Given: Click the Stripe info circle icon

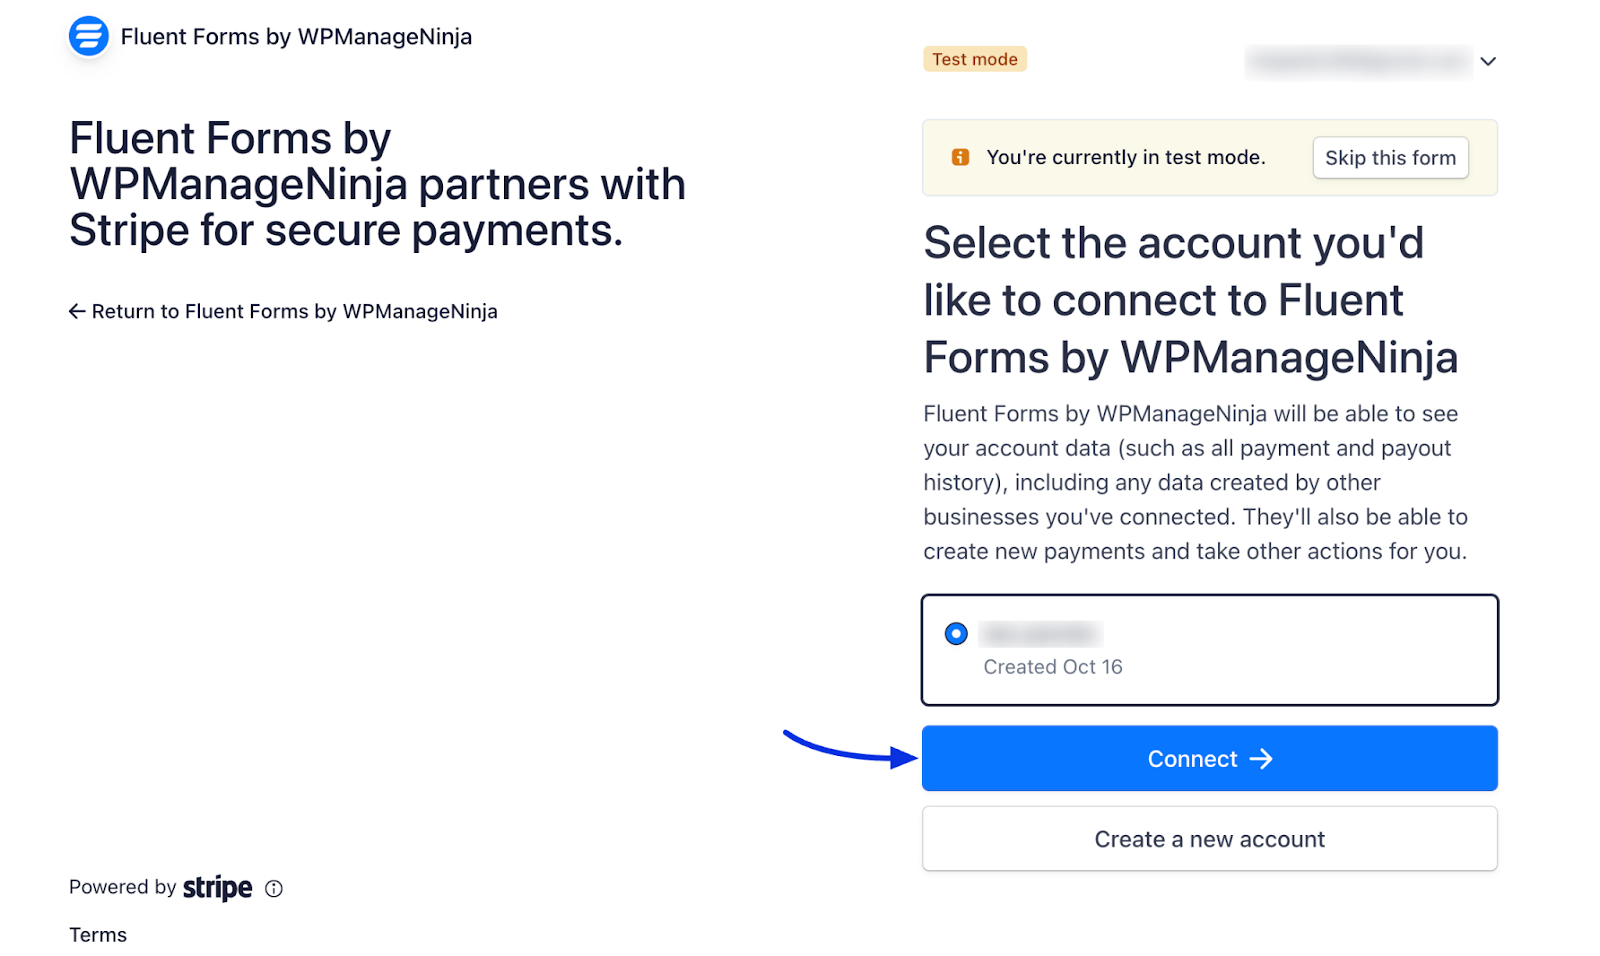Looking at the screenshot, I should (x=274, y=888).
